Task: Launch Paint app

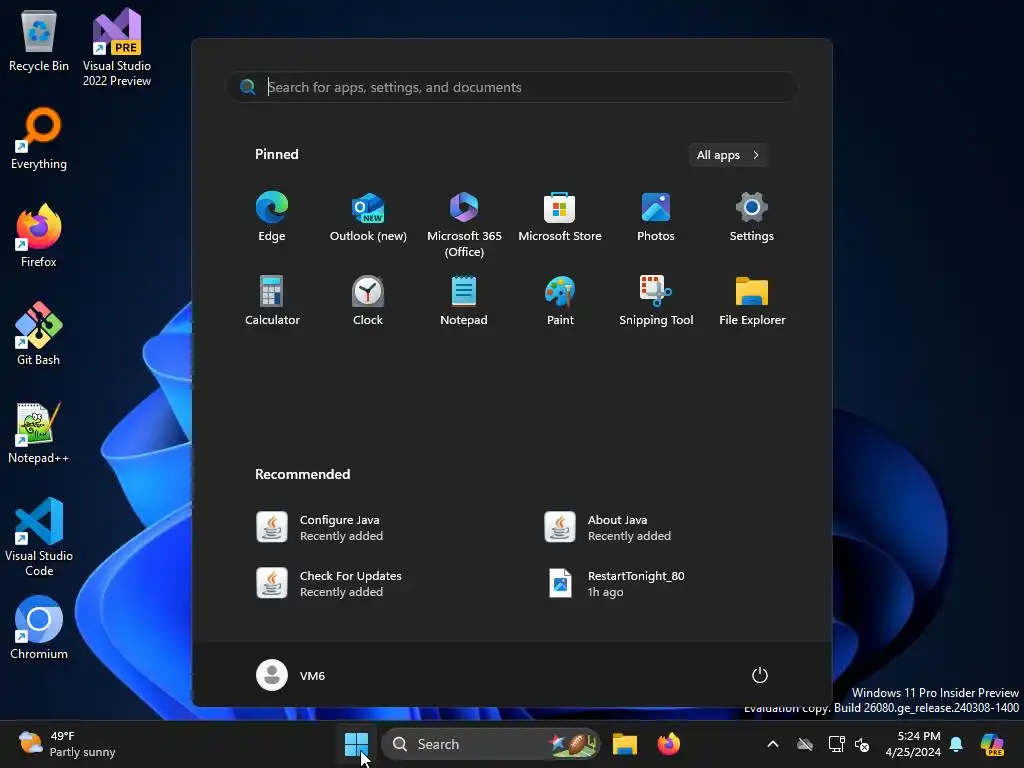Action: [x=560, y=301]
